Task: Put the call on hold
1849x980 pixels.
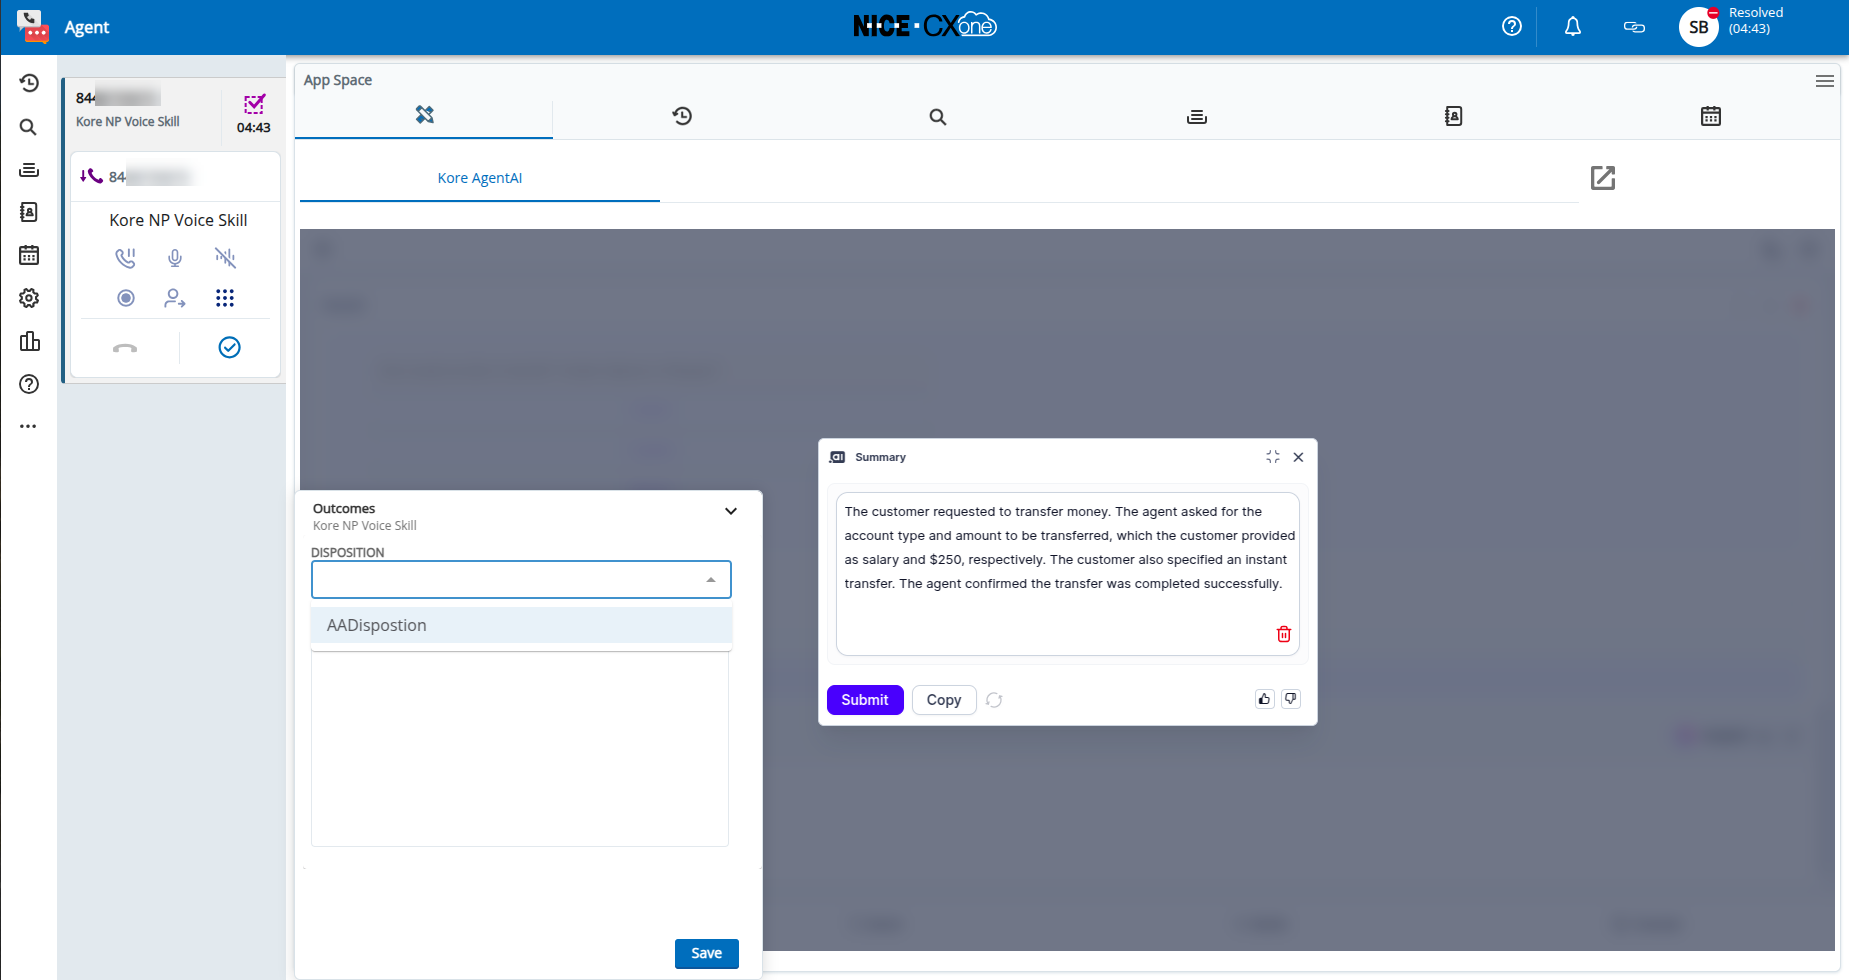Action: (x=125, y=258)
